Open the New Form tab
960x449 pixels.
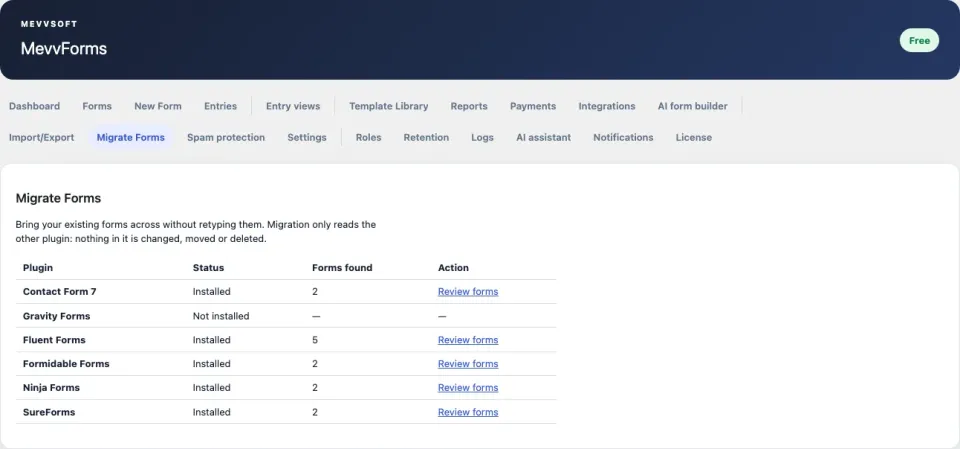coord(158,106)
